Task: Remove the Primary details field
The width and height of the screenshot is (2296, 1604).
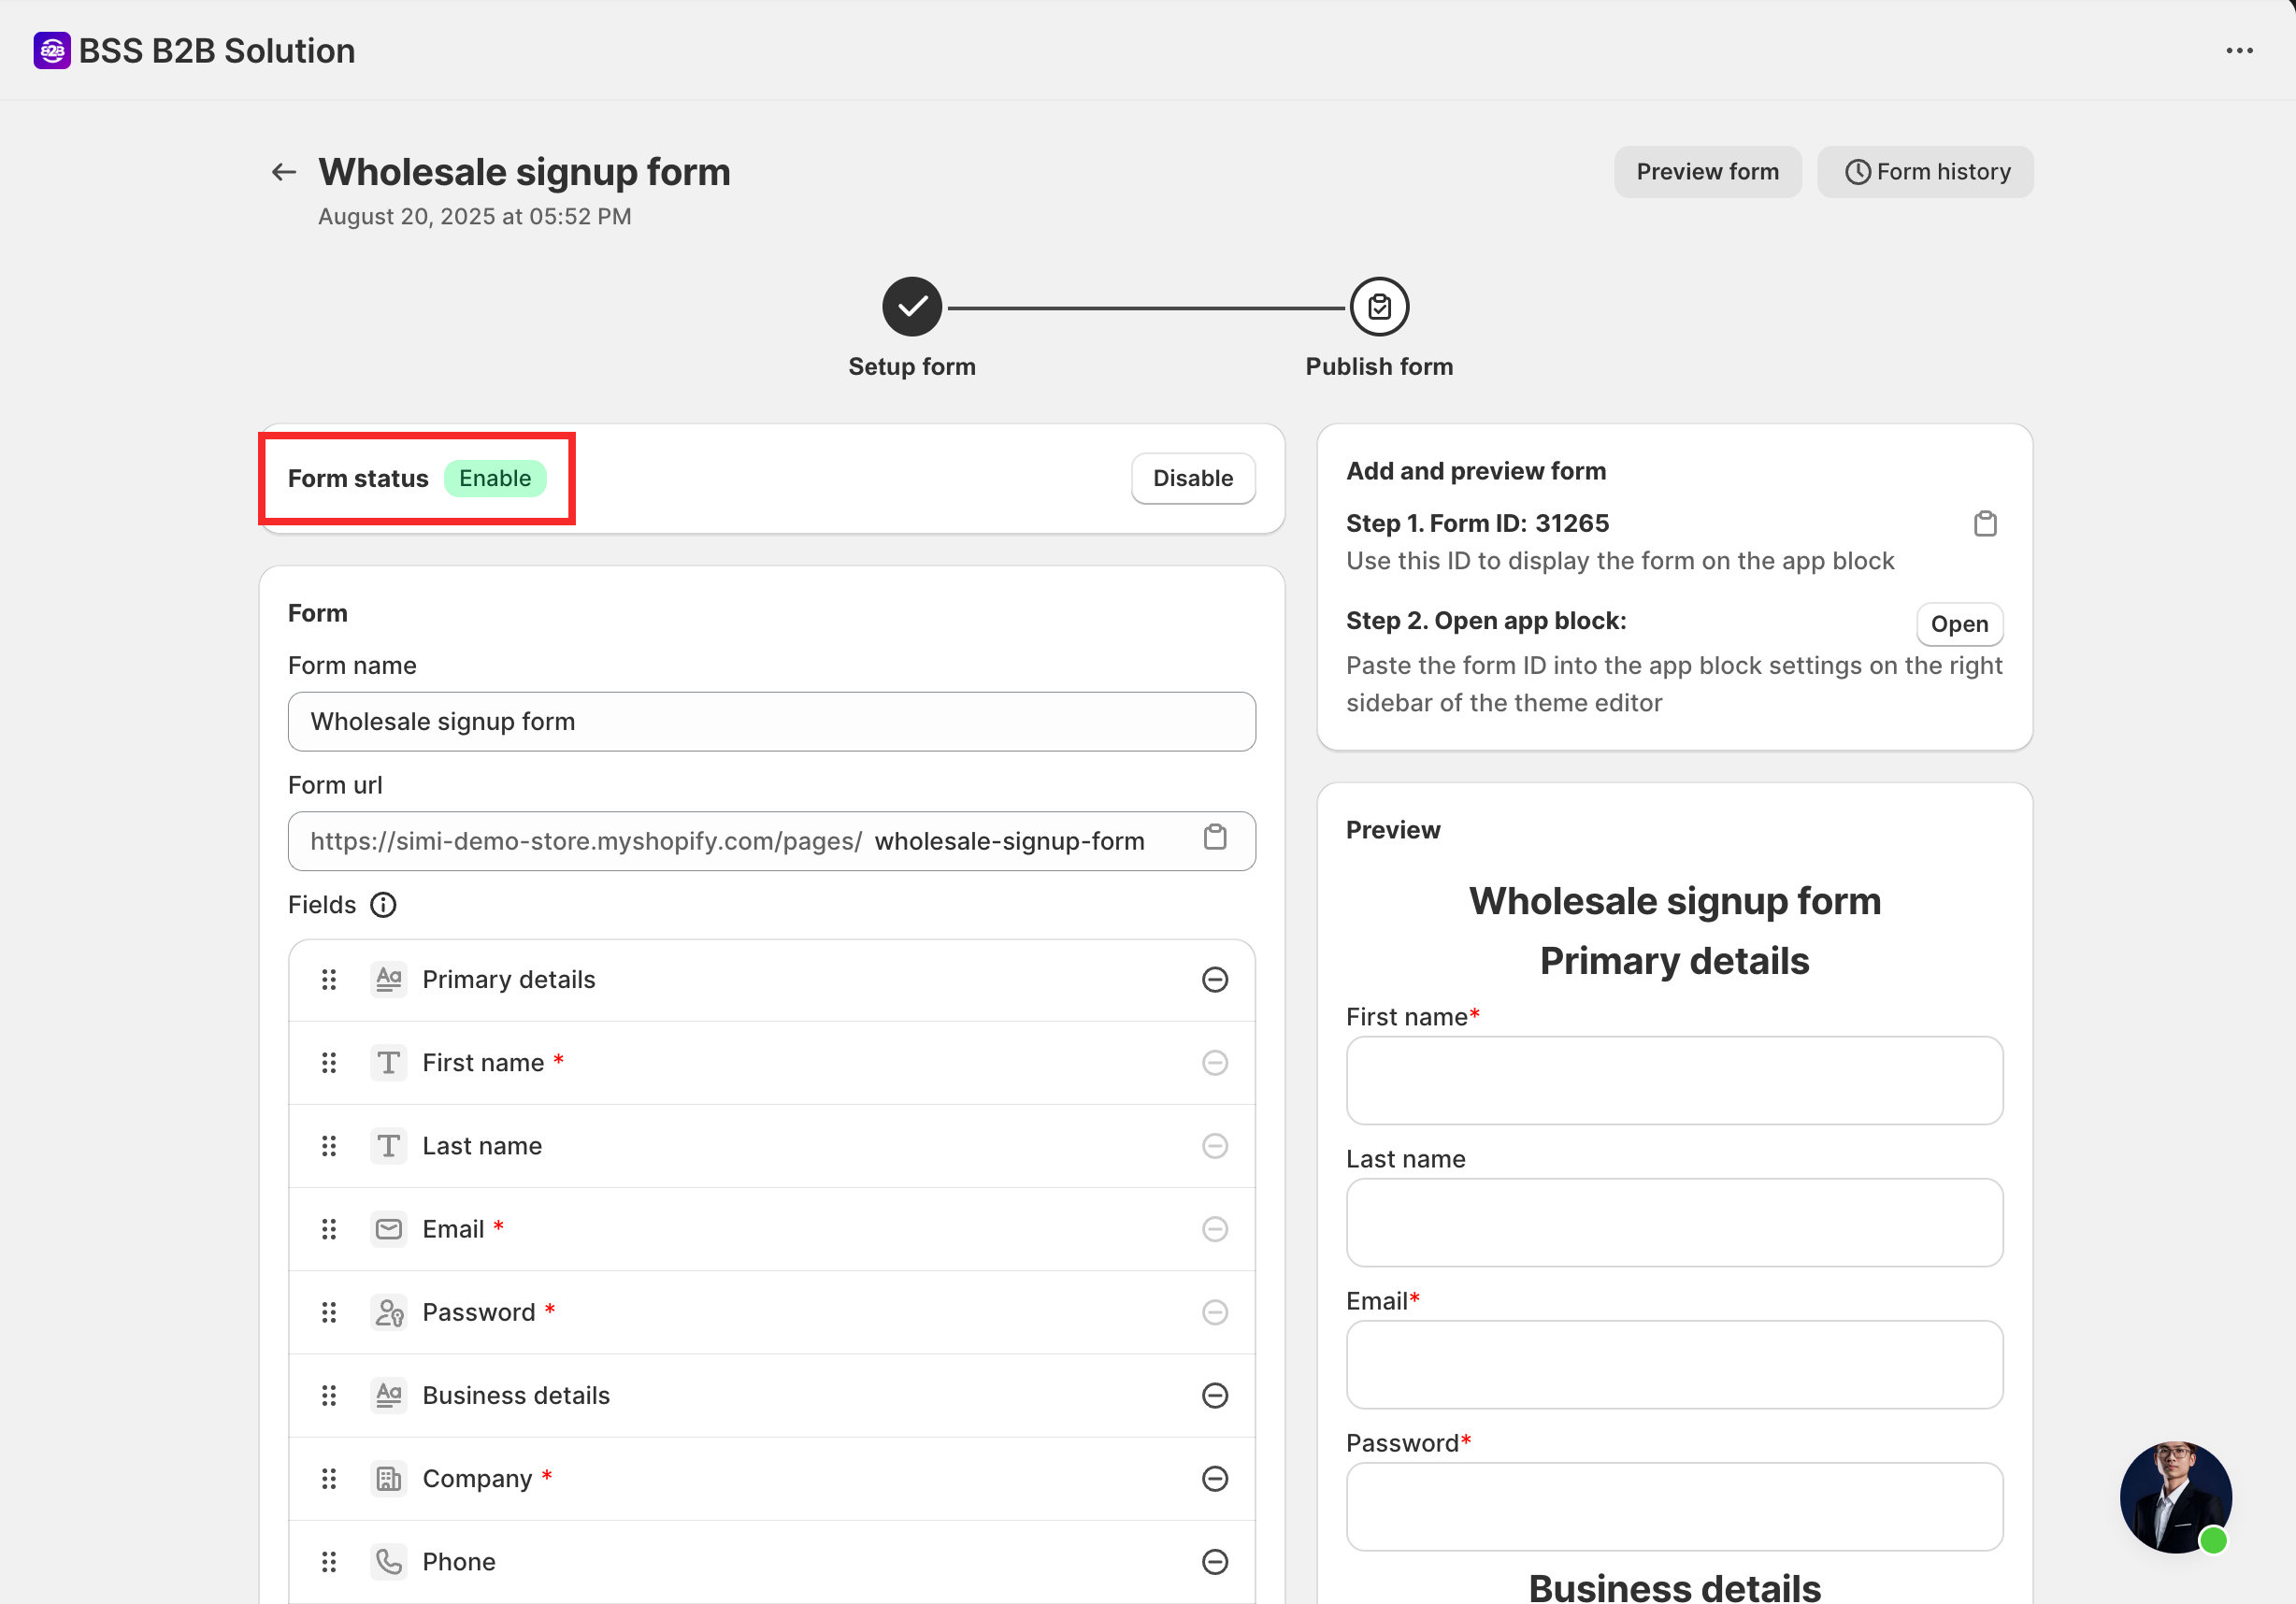Action: 1214,979
